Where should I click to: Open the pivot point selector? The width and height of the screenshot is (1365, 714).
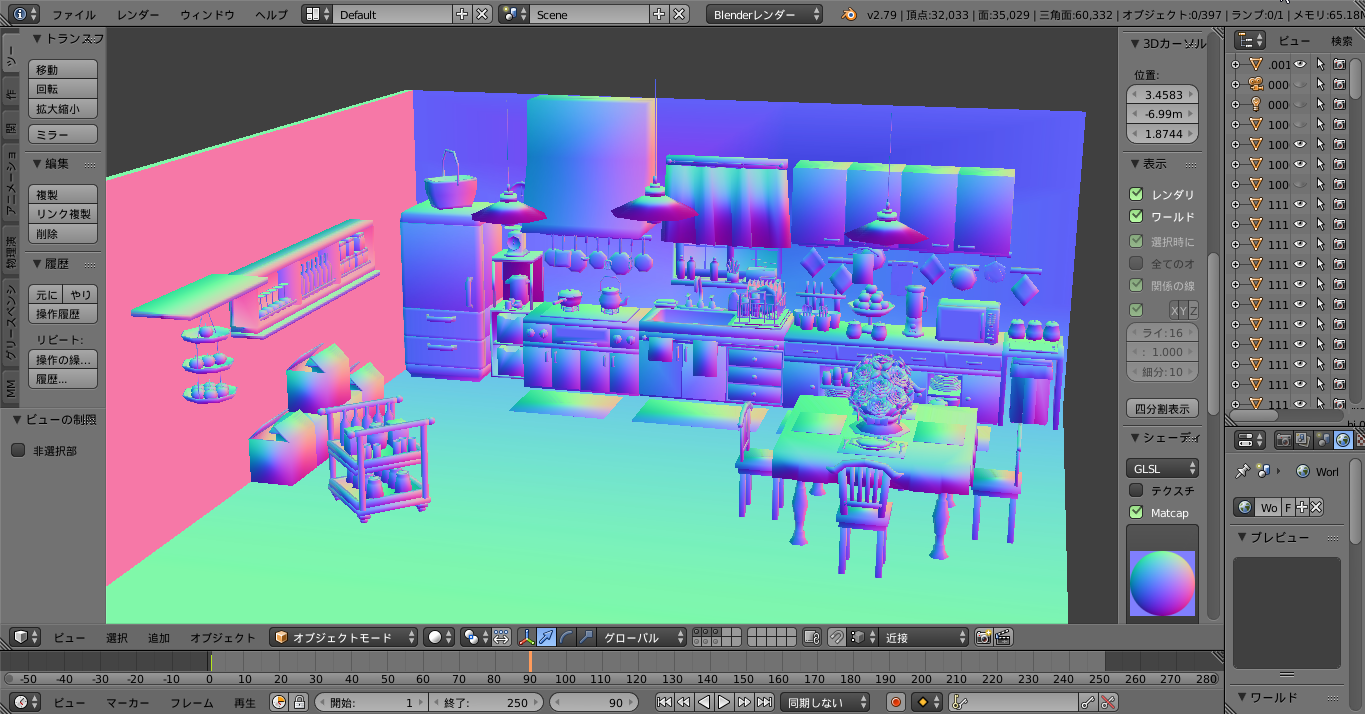coord(475,637)
